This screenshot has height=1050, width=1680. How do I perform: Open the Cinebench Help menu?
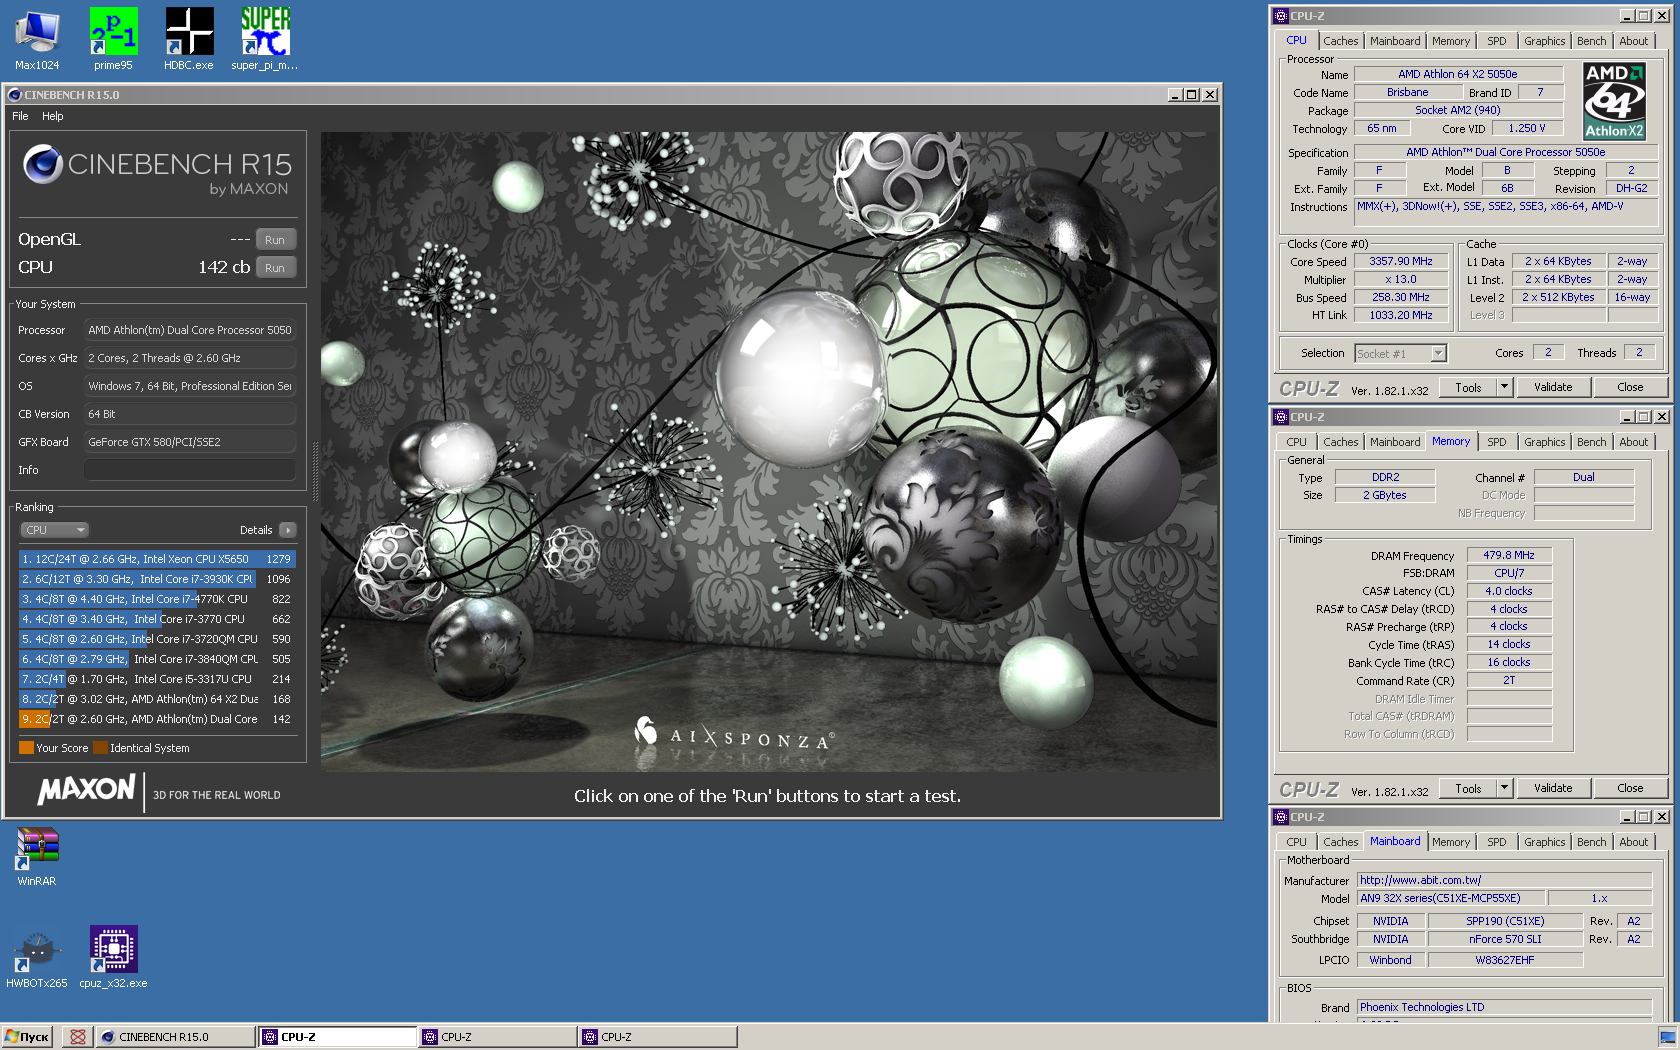[x=53, y=116]
